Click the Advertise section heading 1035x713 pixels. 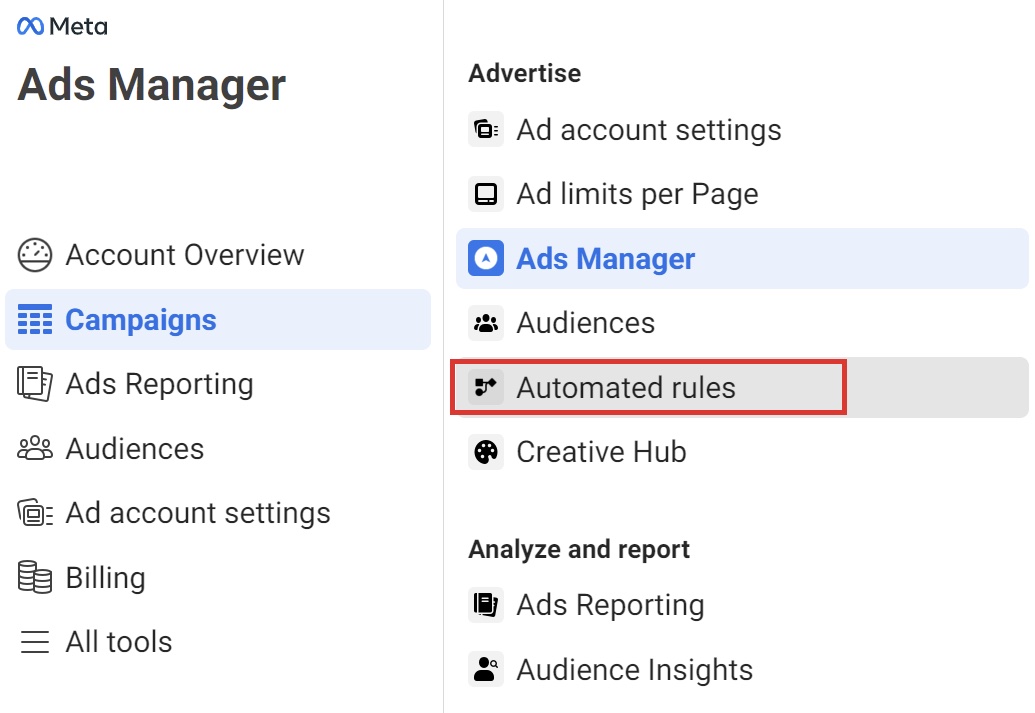click(525, 73)
